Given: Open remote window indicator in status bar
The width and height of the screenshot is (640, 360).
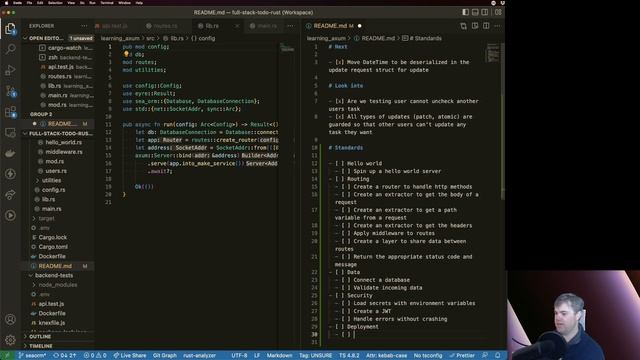Looking at the screenshot, I should coord(7,356).
